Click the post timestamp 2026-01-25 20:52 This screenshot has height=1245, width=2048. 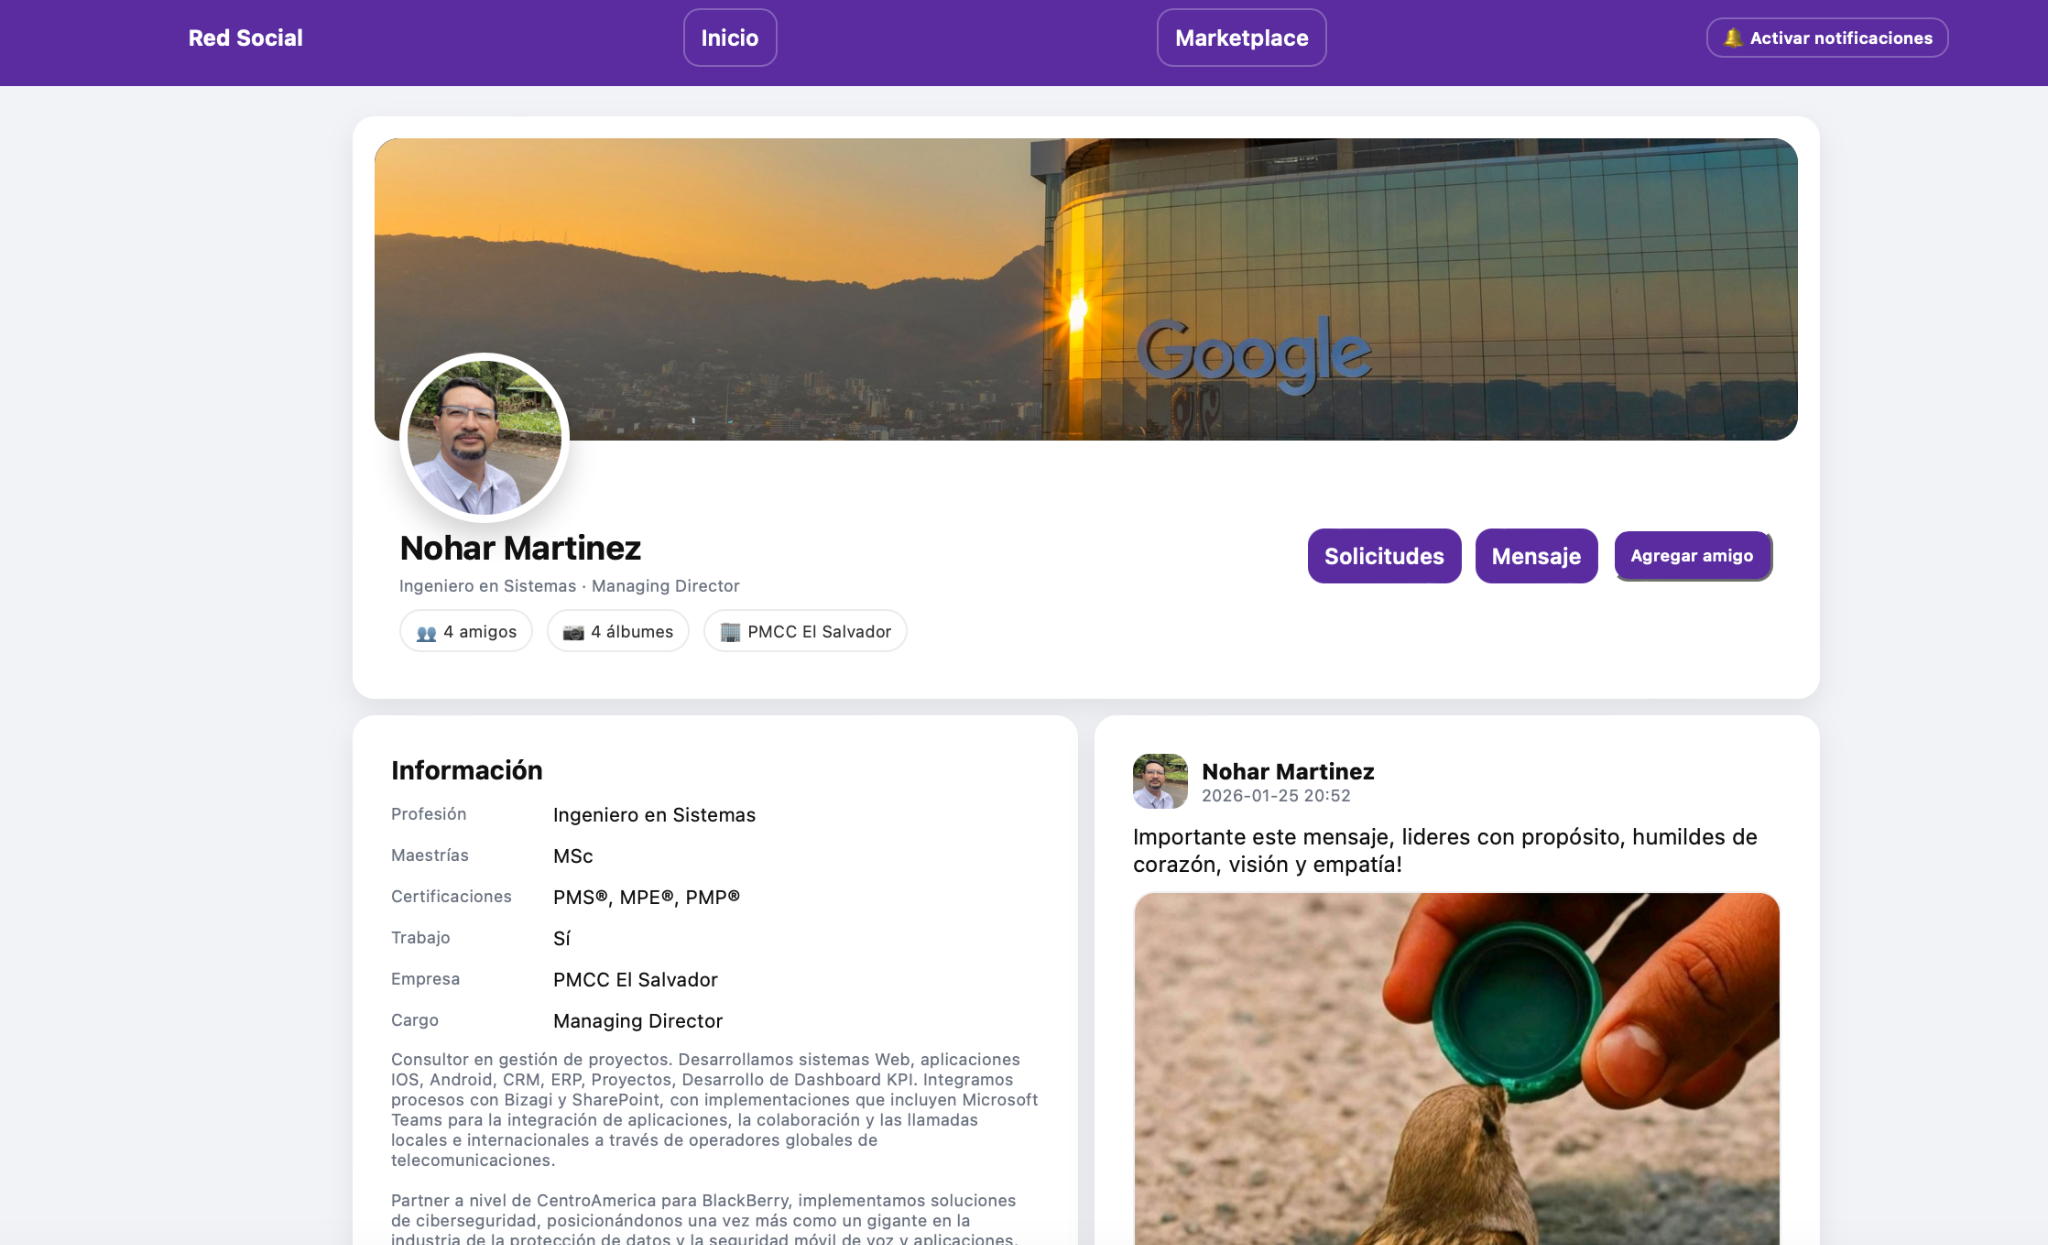click(x=1276, y=796)
